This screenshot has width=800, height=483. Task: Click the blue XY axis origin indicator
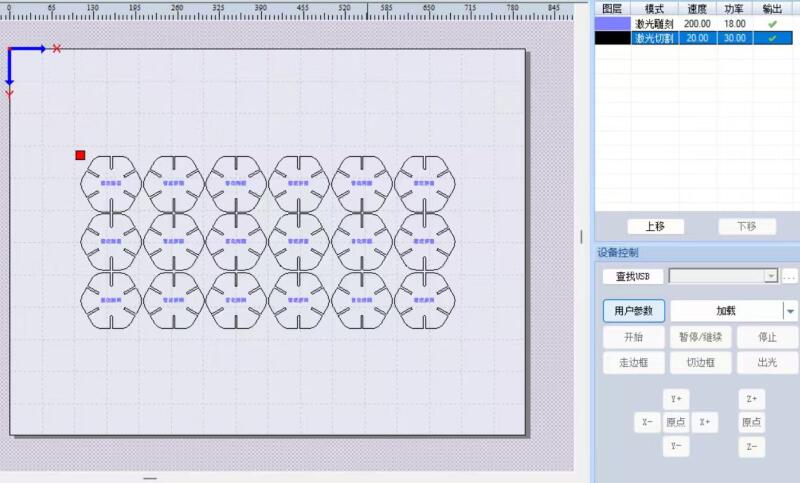point(11,50)
